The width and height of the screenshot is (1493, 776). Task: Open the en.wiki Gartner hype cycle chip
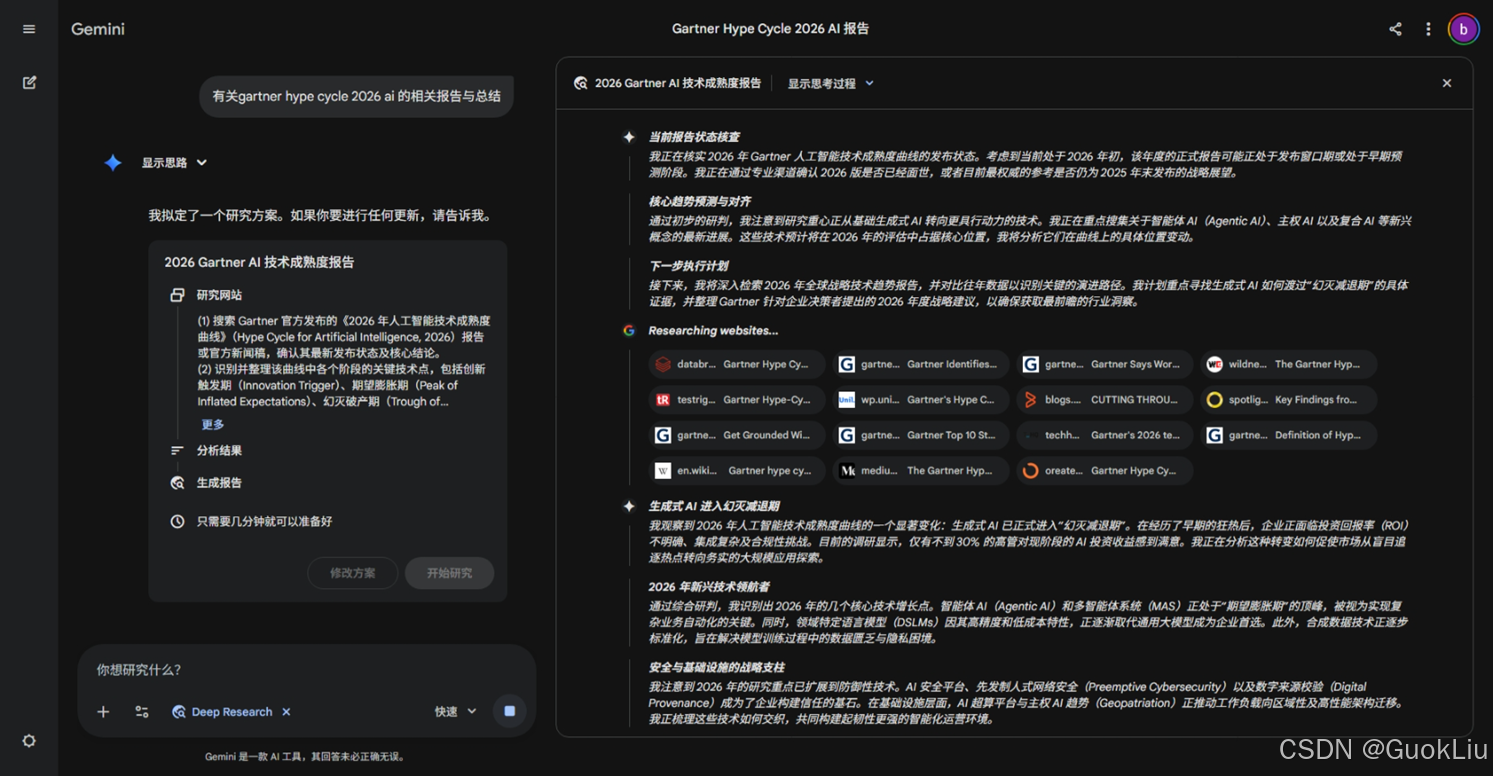click(x=737, y=471)
